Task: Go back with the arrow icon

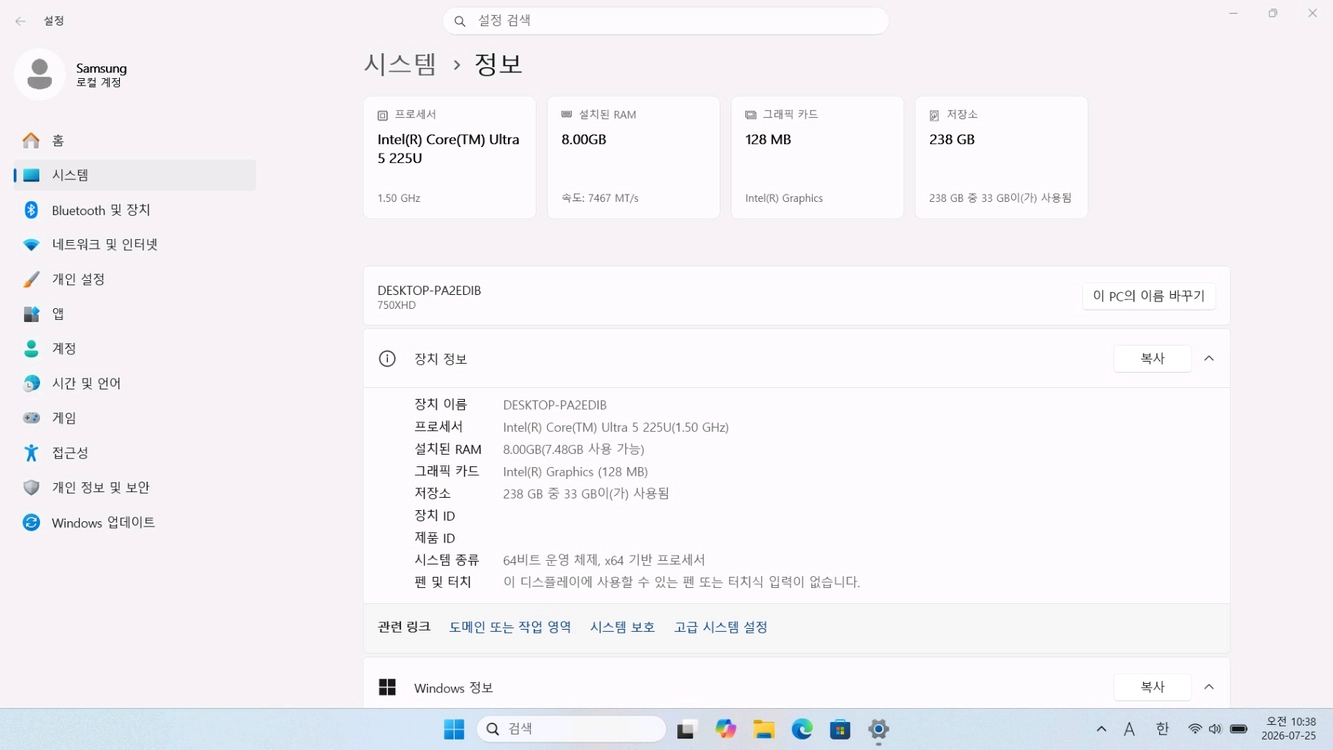Action: (20, 21)
